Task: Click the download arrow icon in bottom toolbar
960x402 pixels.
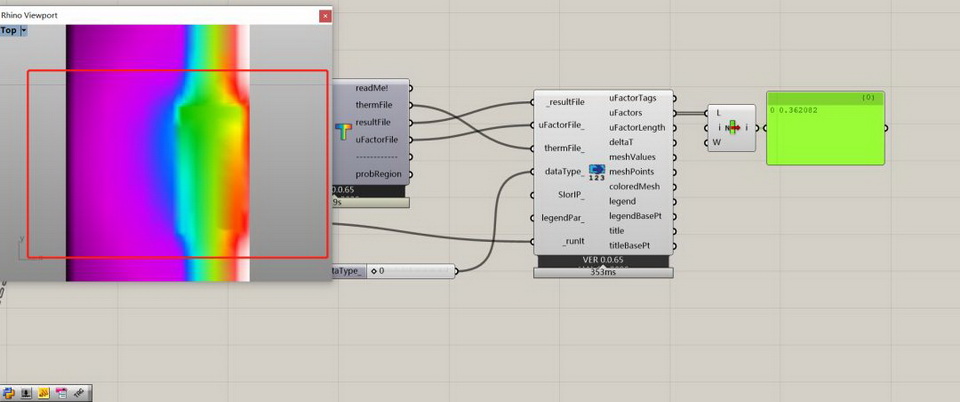Action: (26, 392)
